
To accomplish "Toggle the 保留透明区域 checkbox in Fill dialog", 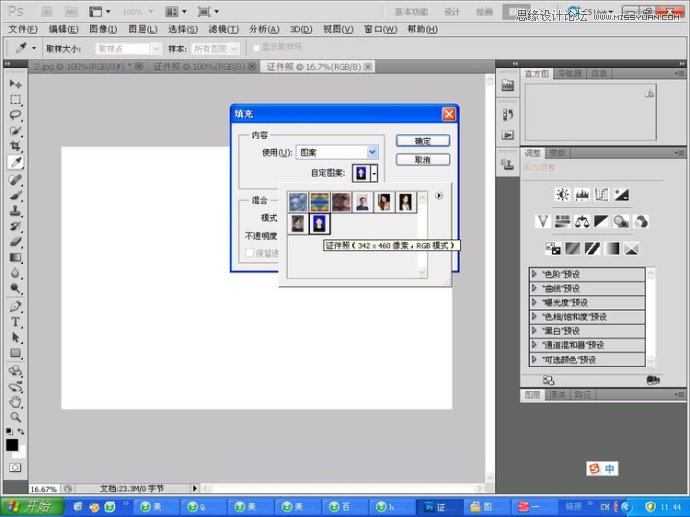I will click(250, 254).
